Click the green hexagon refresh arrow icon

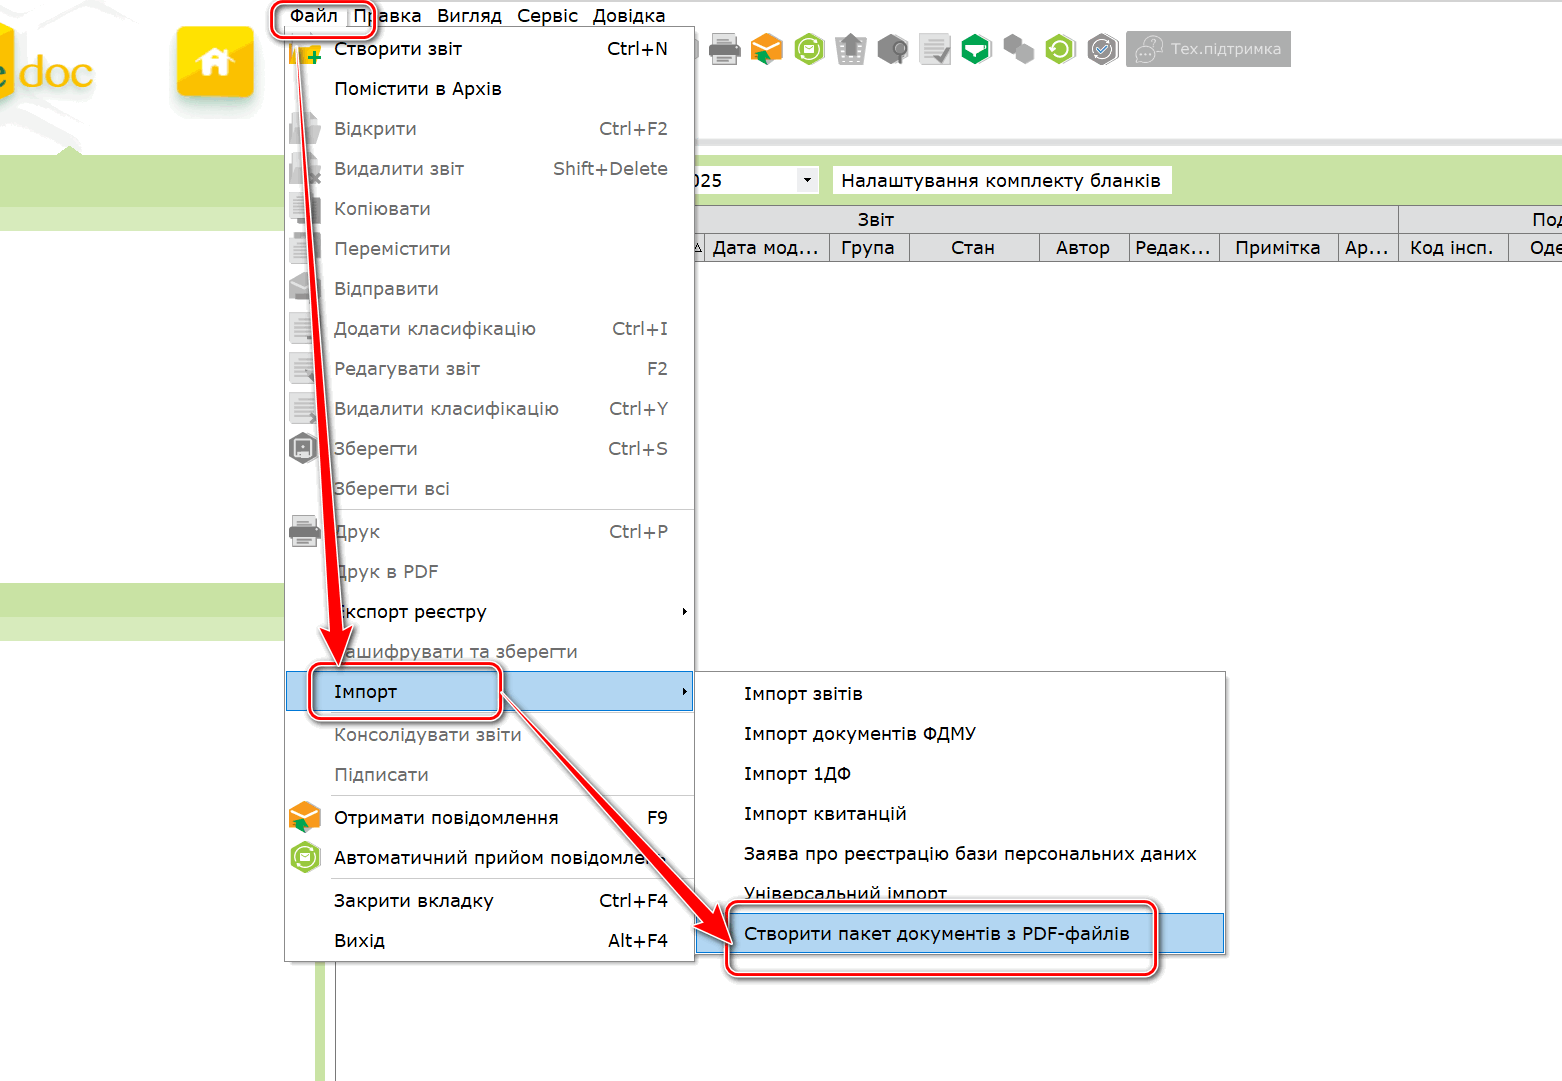(1060, 49)
